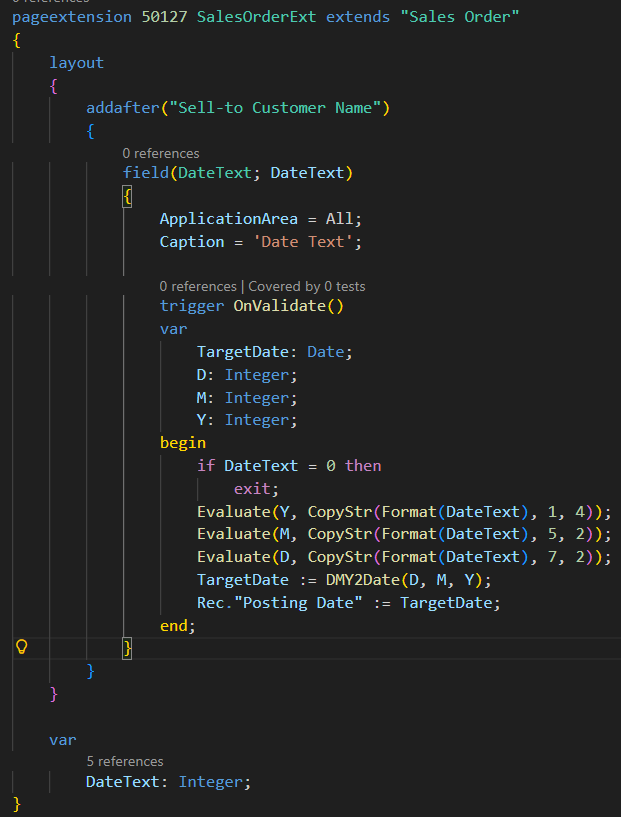Open the "5 references" CodeLens link
The width and height of the screenshot is (621, 817).
pyautogui.click(x=124, y=761)
